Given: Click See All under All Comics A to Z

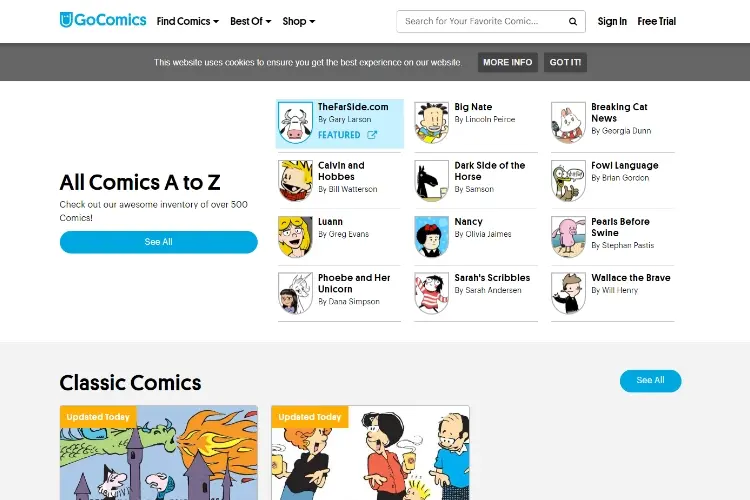Looking at the screenshot, I should (158, 242).
